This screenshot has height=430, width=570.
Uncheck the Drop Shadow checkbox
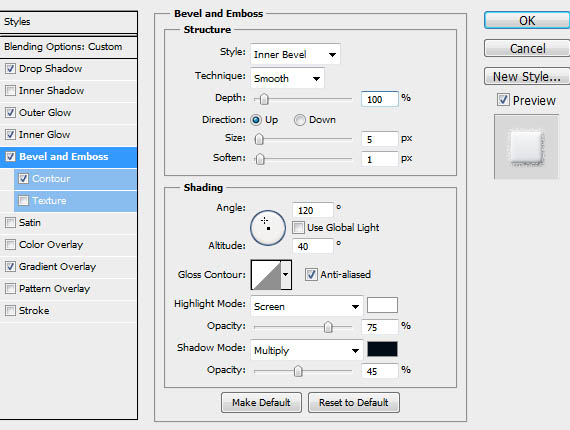point(11,68)
